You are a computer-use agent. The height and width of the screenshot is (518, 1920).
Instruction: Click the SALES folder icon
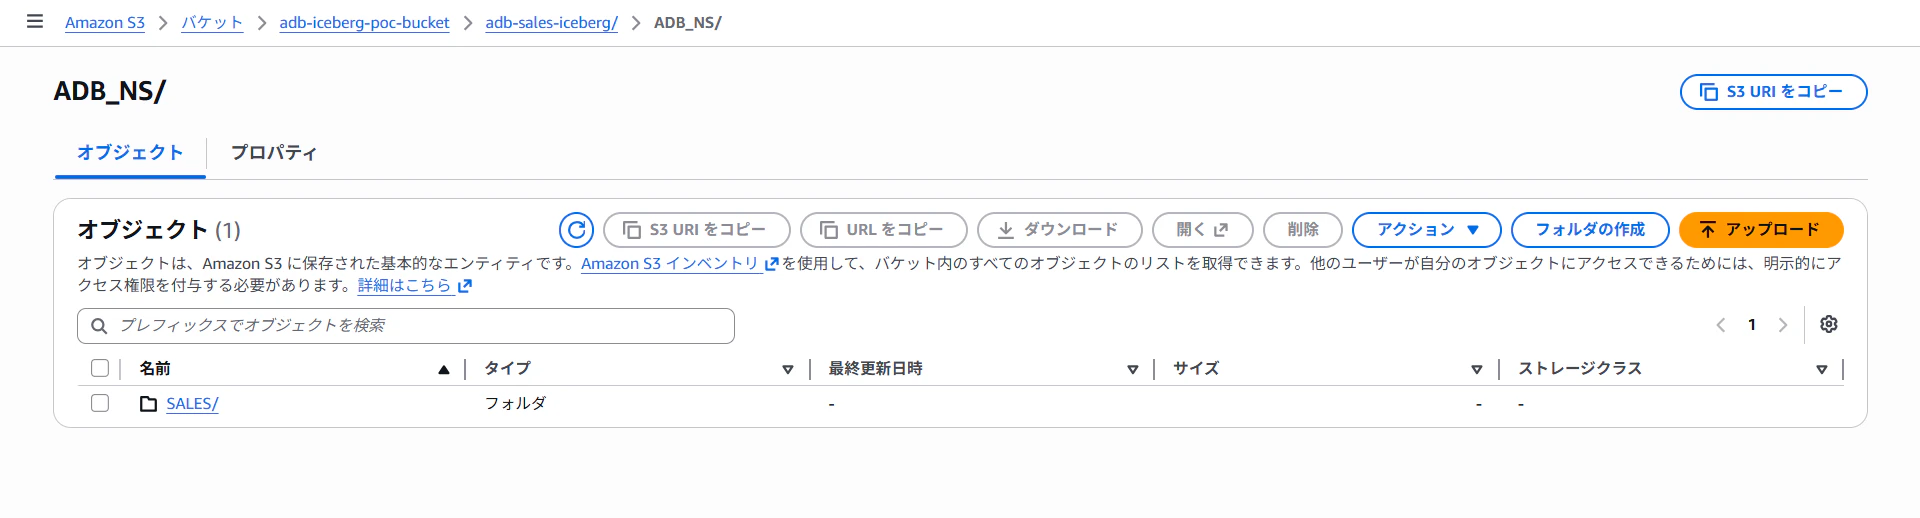tap(148, 404)
